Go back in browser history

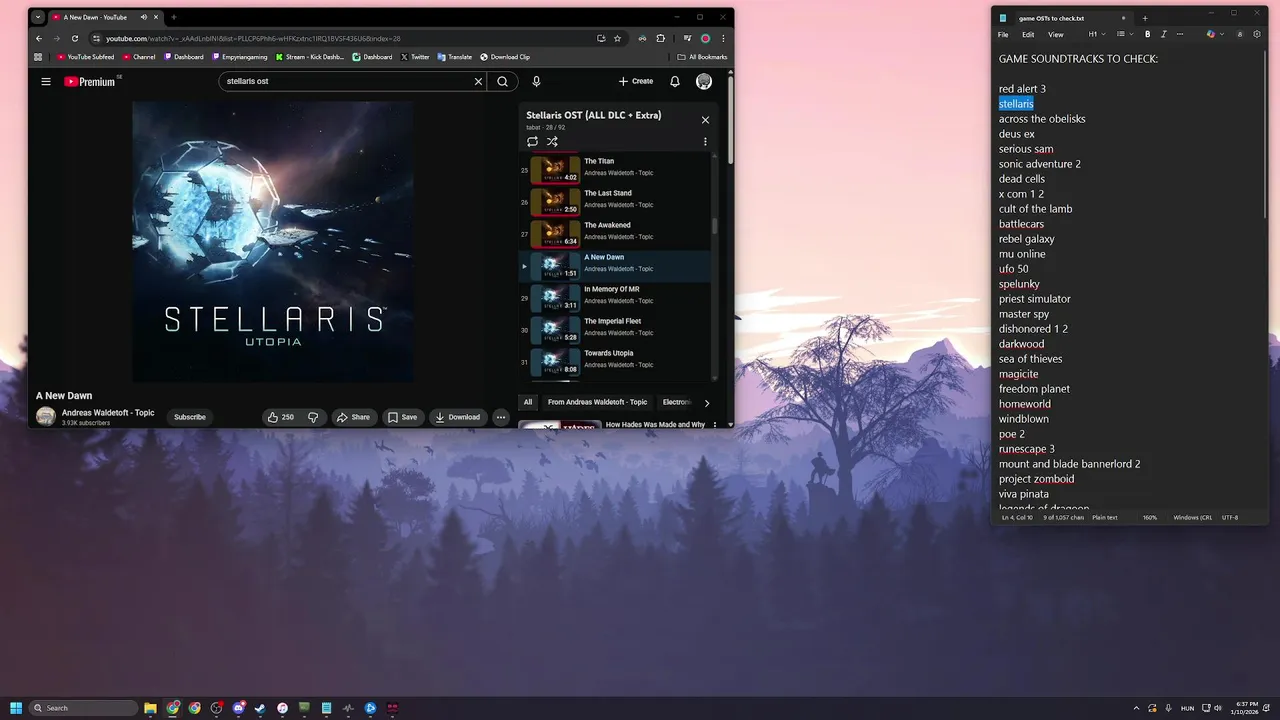39,38
